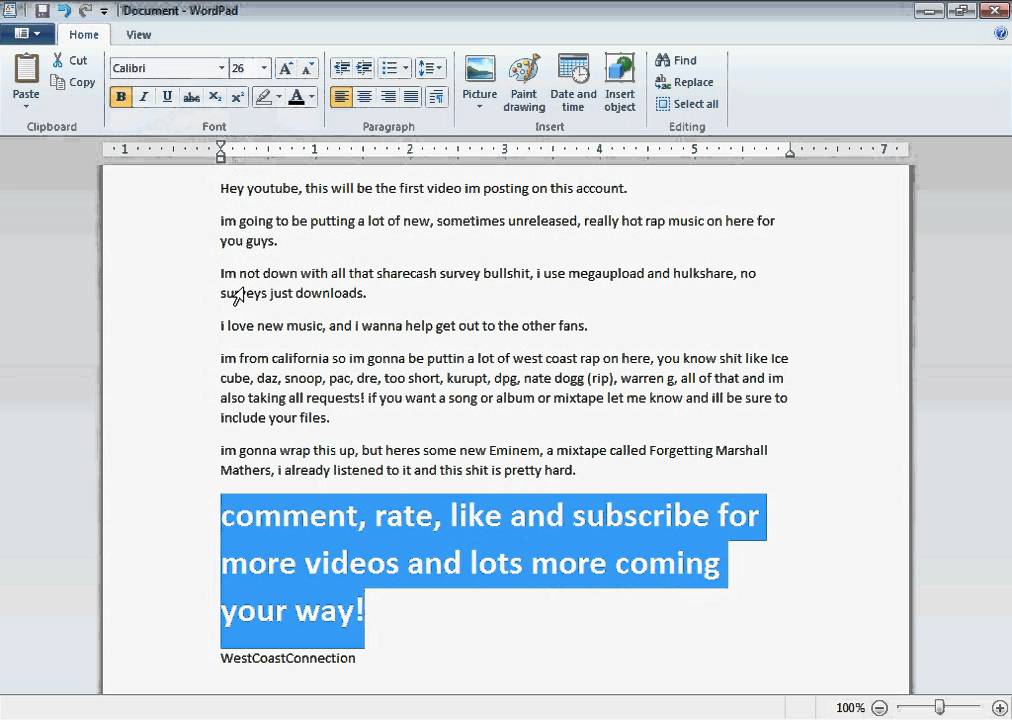
Task: Click the Undo arrow in title bar
Action: click(63, 10)
